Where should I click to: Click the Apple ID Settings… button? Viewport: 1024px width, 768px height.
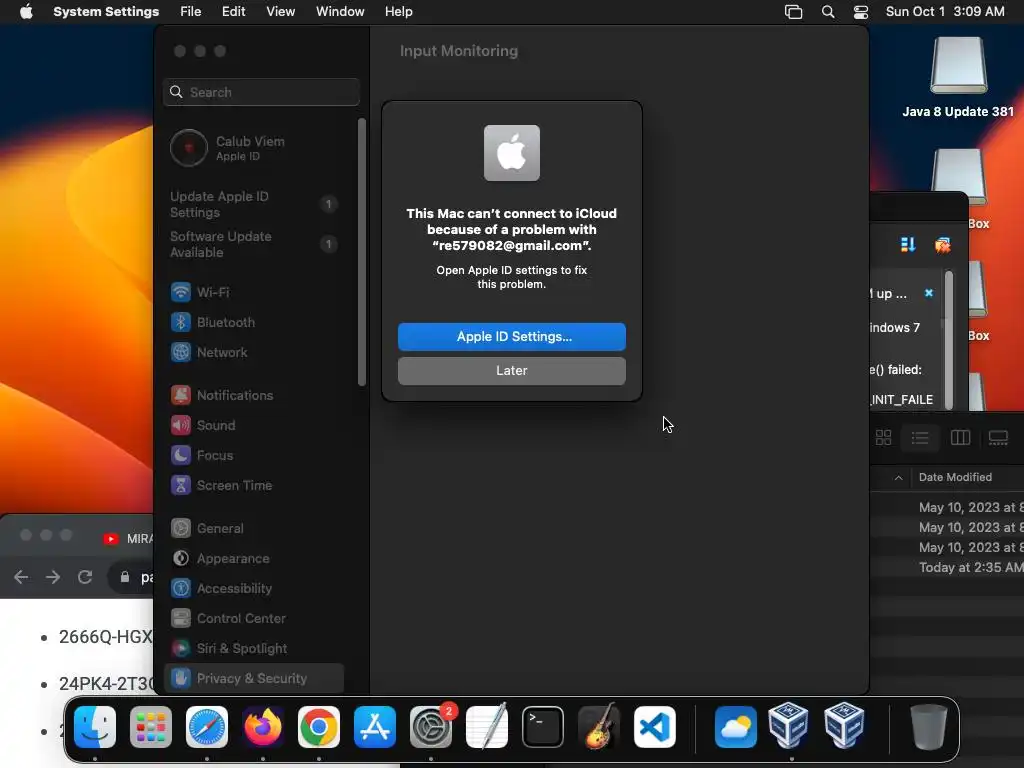[512, 336]
